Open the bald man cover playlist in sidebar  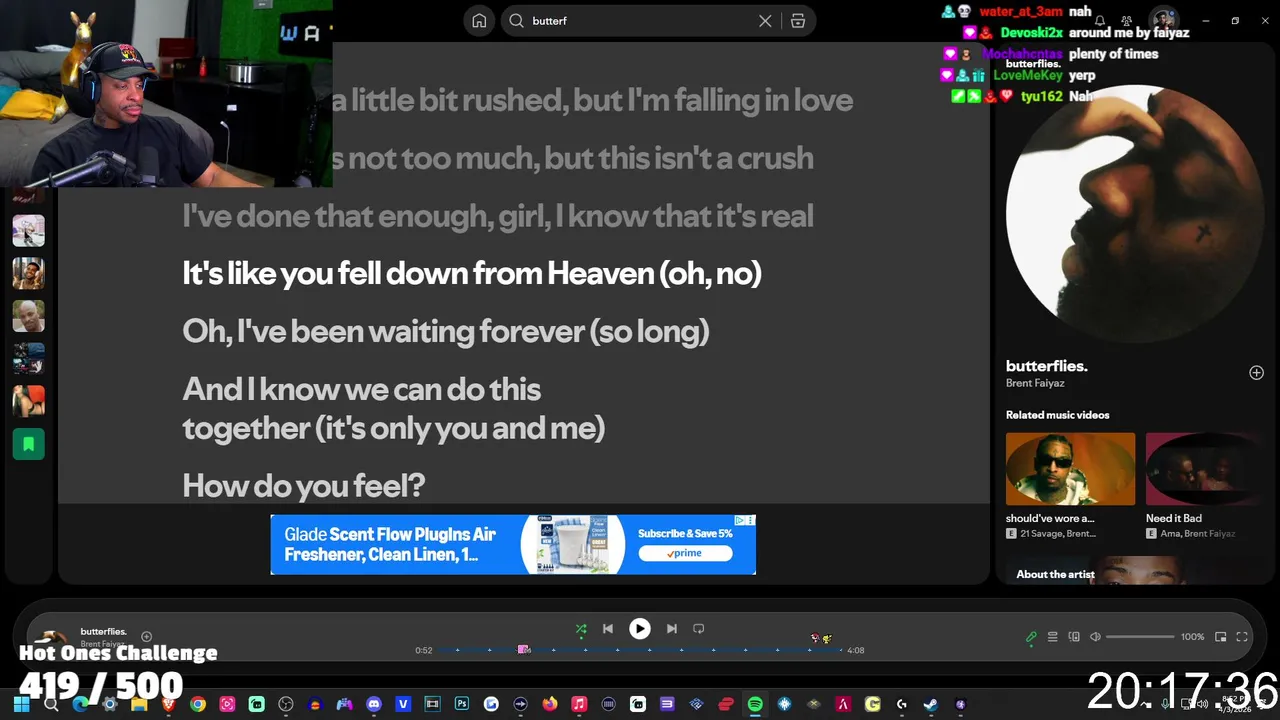(x=28, y=316)
